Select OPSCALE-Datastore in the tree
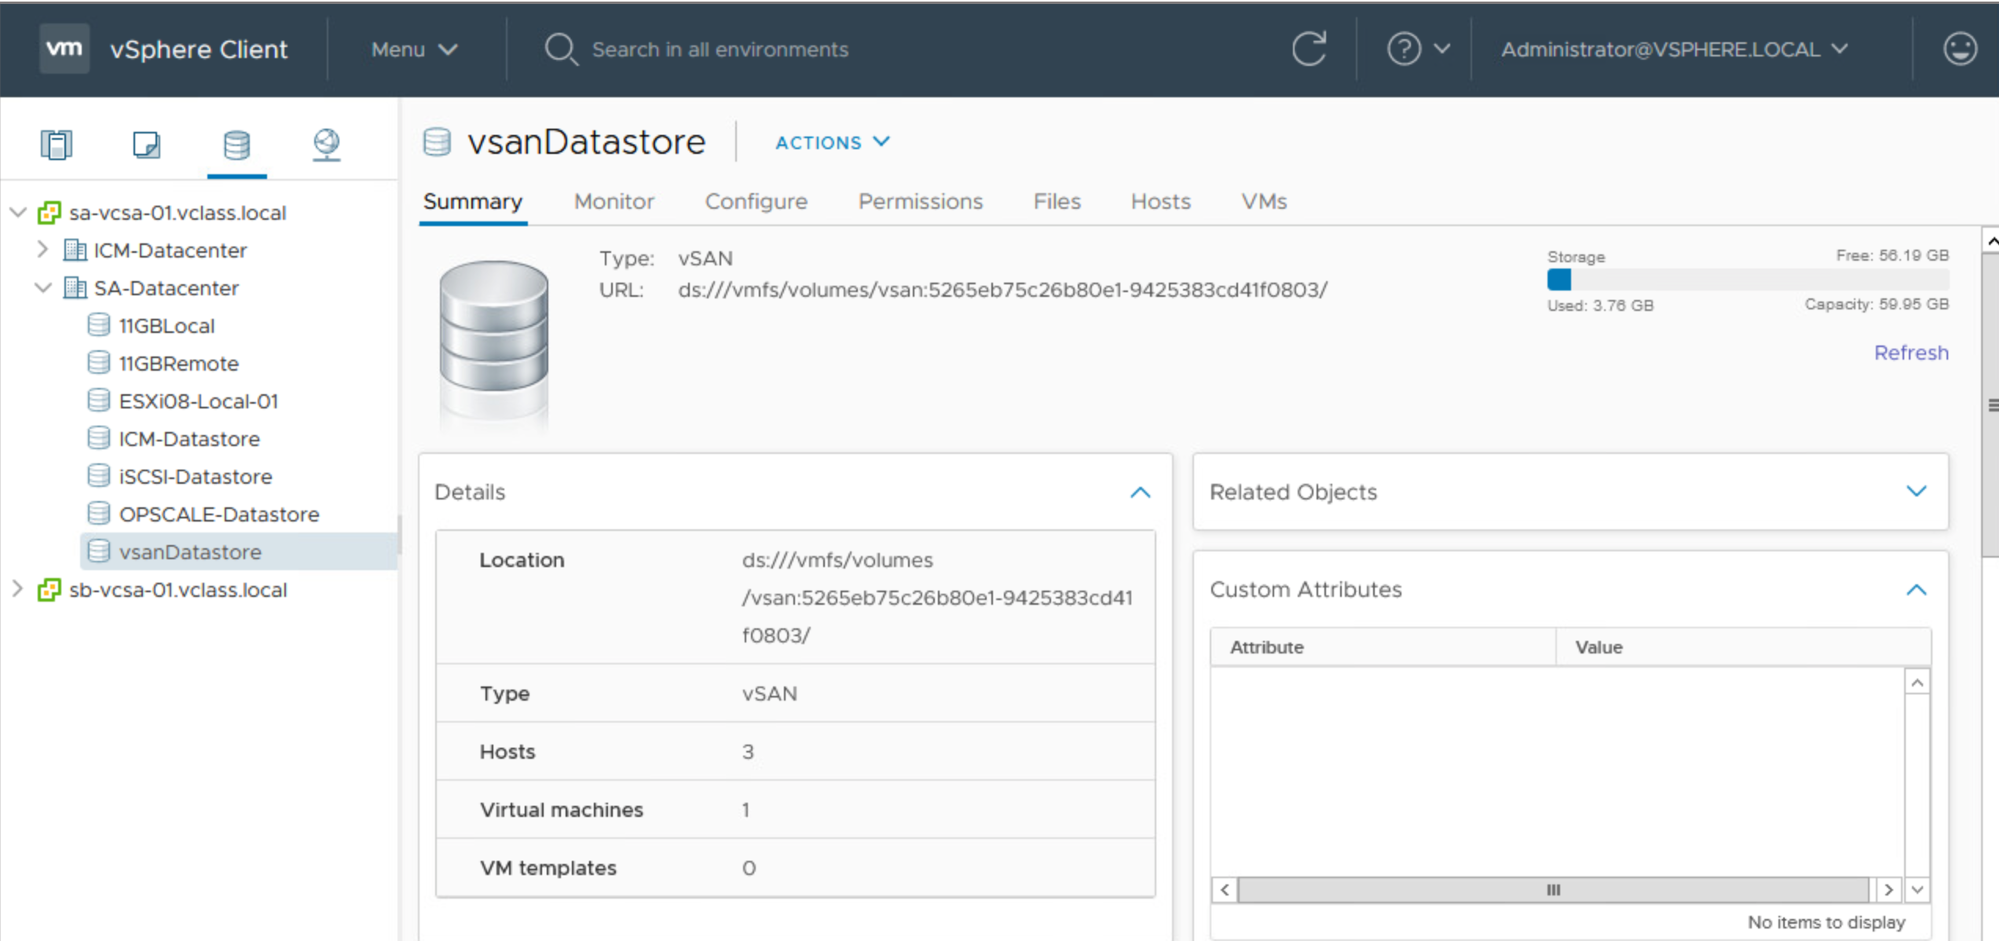The width and height of the screenshot is (1999, 941). tap(219, 514)
